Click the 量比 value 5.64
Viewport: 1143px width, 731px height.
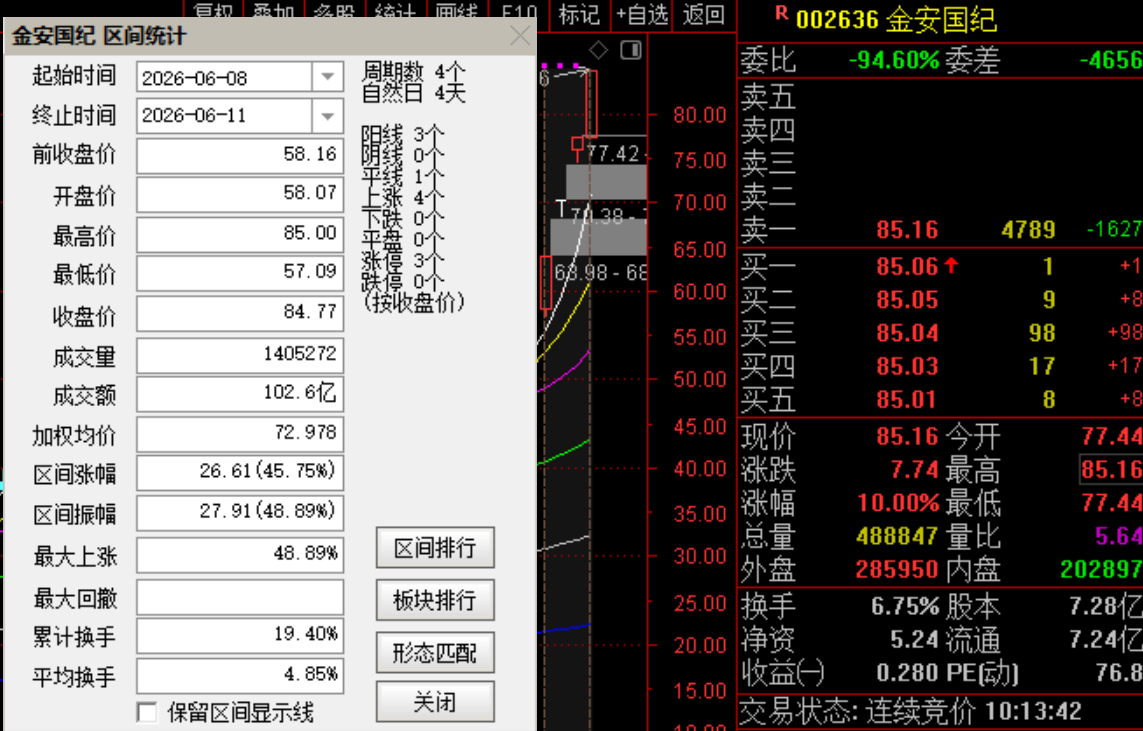(x=1118, y=536)
